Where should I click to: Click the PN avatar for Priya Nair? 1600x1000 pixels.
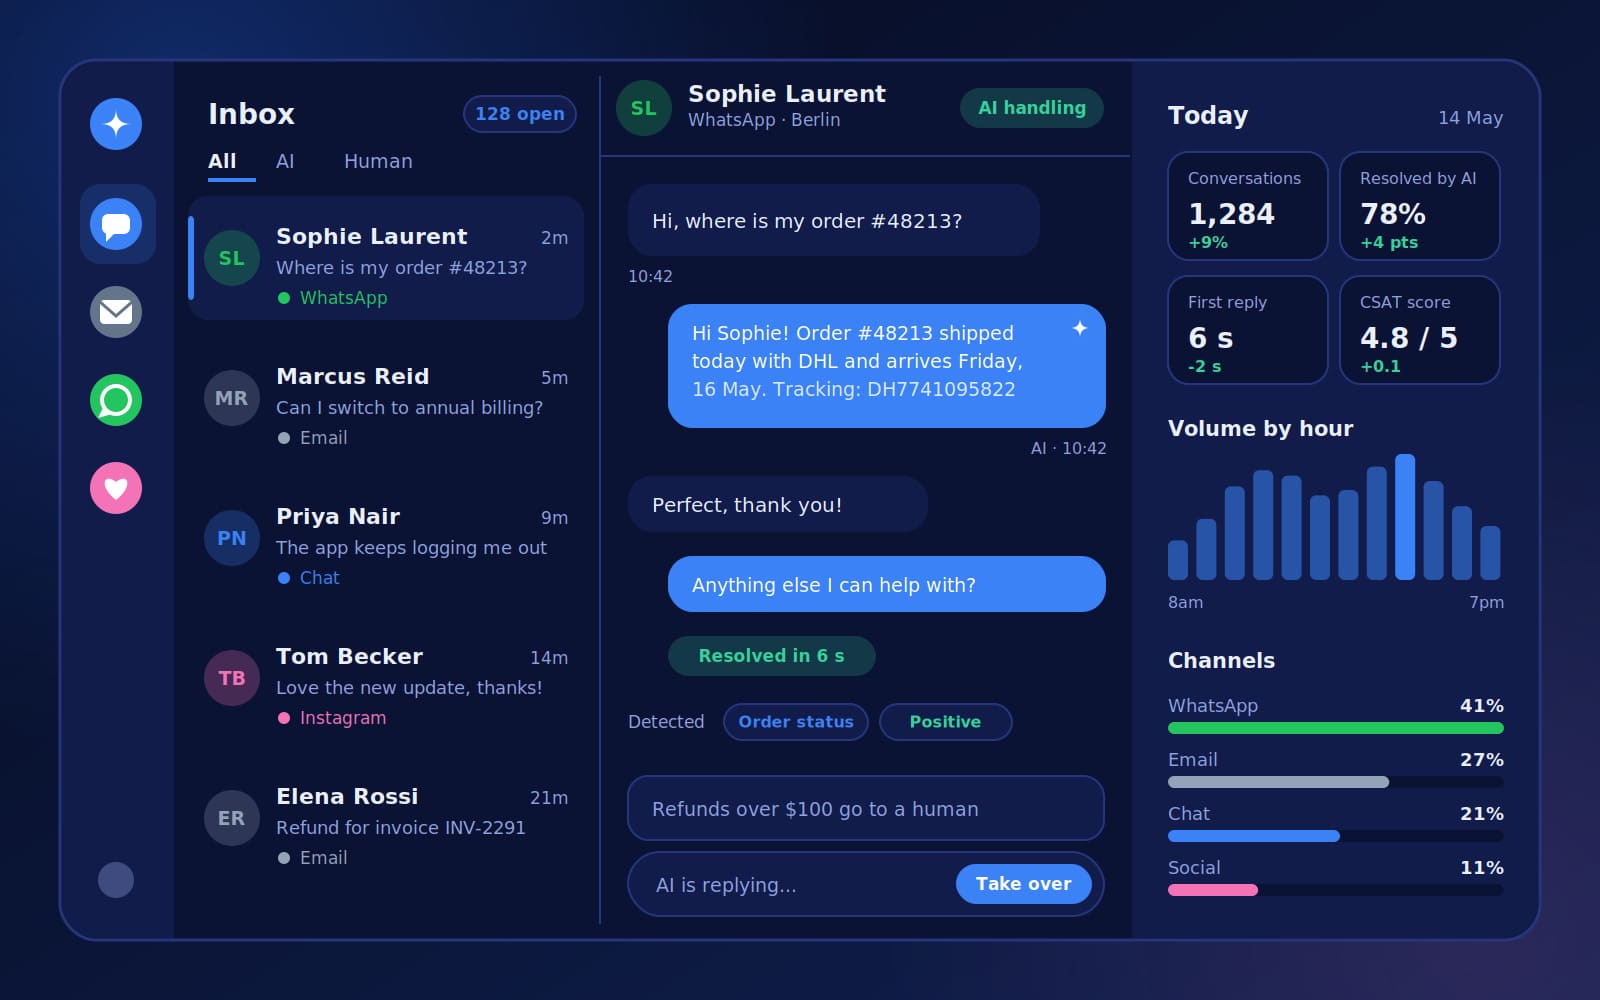232,538
